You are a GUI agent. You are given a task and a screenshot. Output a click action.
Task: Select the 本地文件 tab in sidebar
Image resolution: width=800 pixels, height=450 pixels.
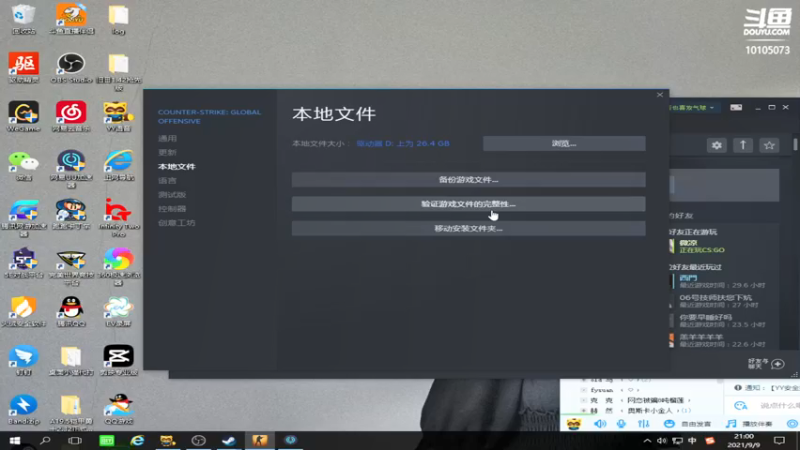point(177,167)
